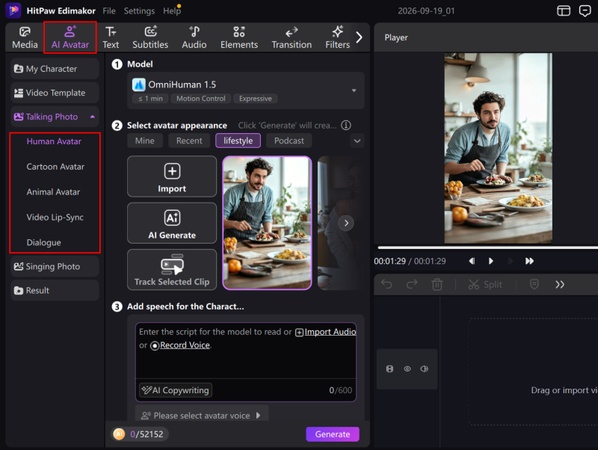
Task: Show more tabs with right chevron
Action: point(359,37)
